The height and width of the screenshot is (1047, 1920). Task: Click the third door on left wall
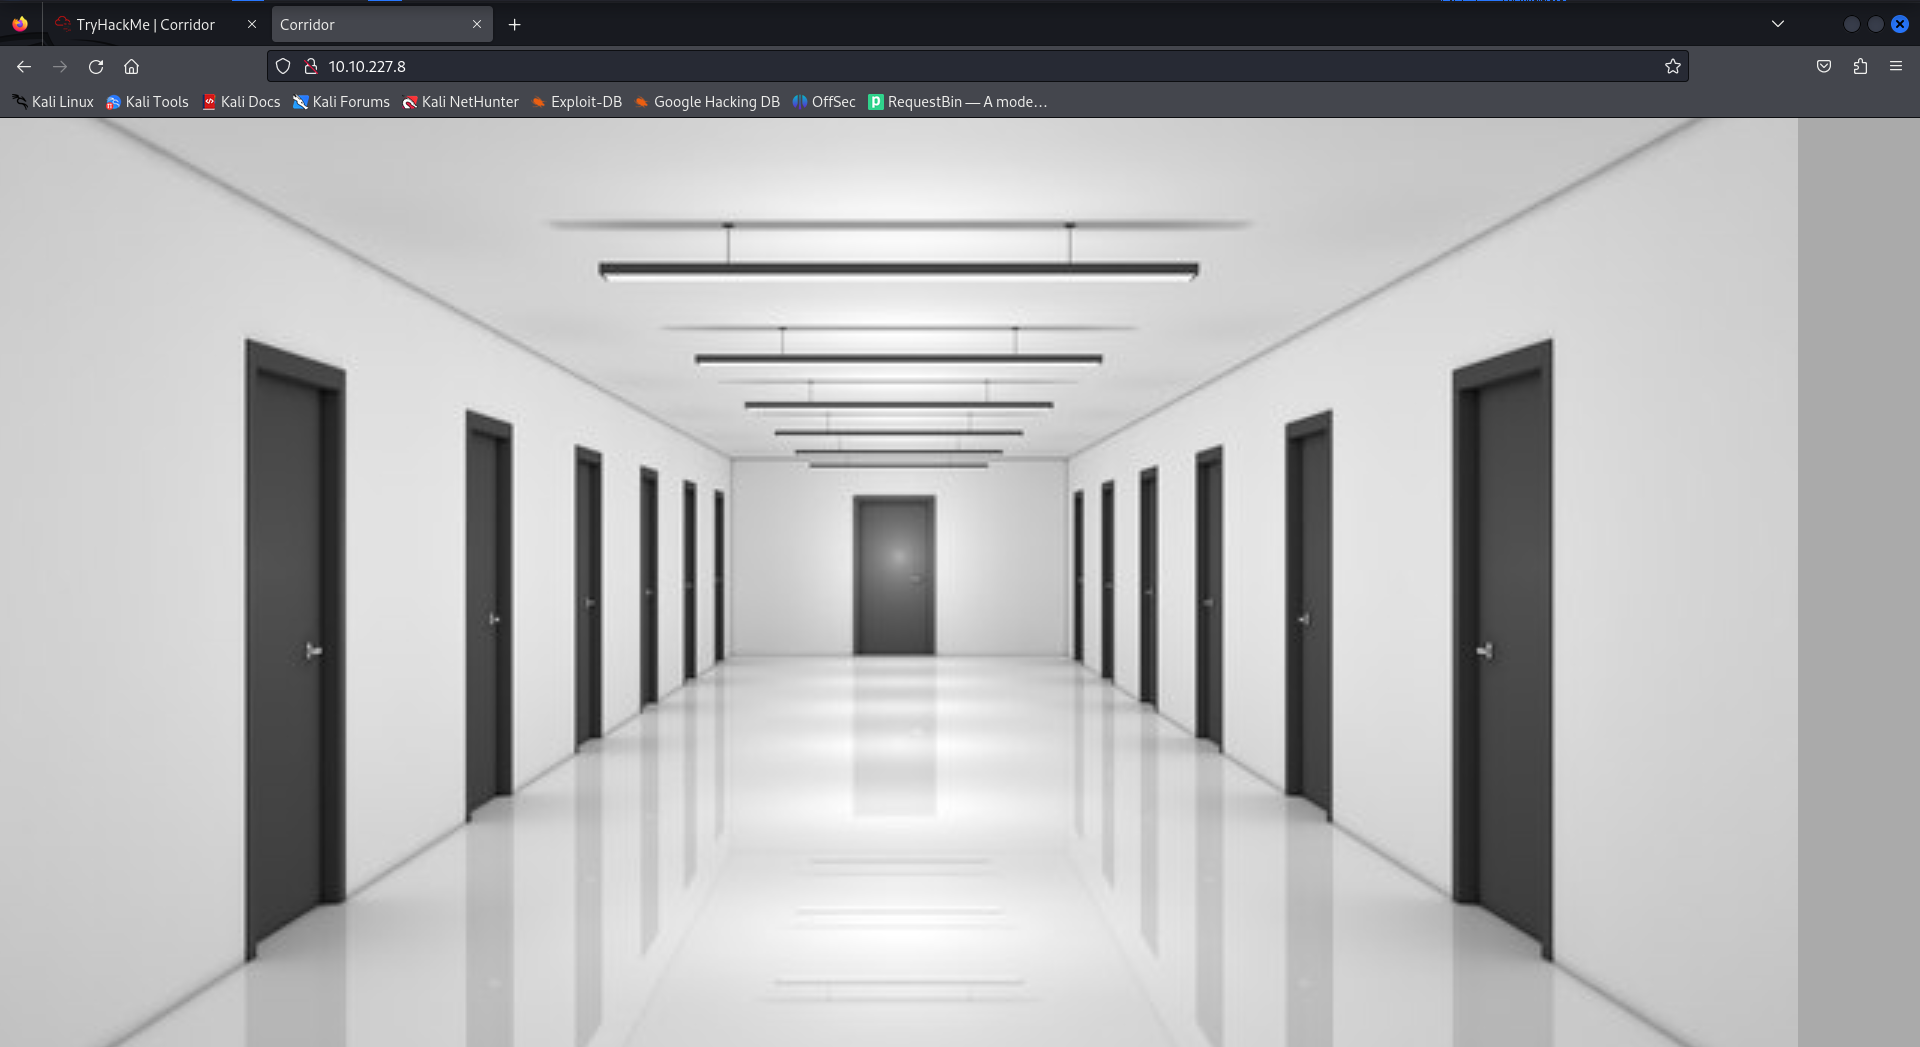point(588,598)
